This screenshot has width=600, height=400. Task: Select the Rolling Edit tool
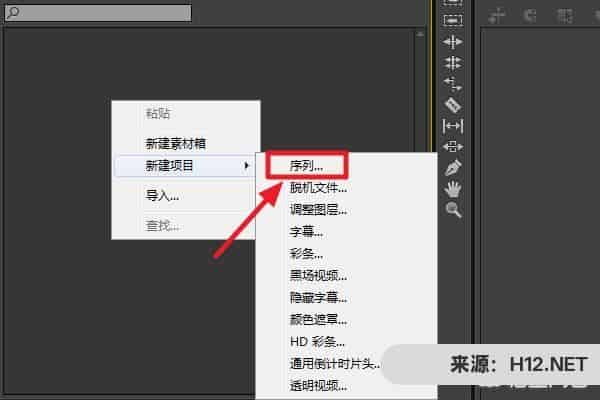click(x=453, y=63)
